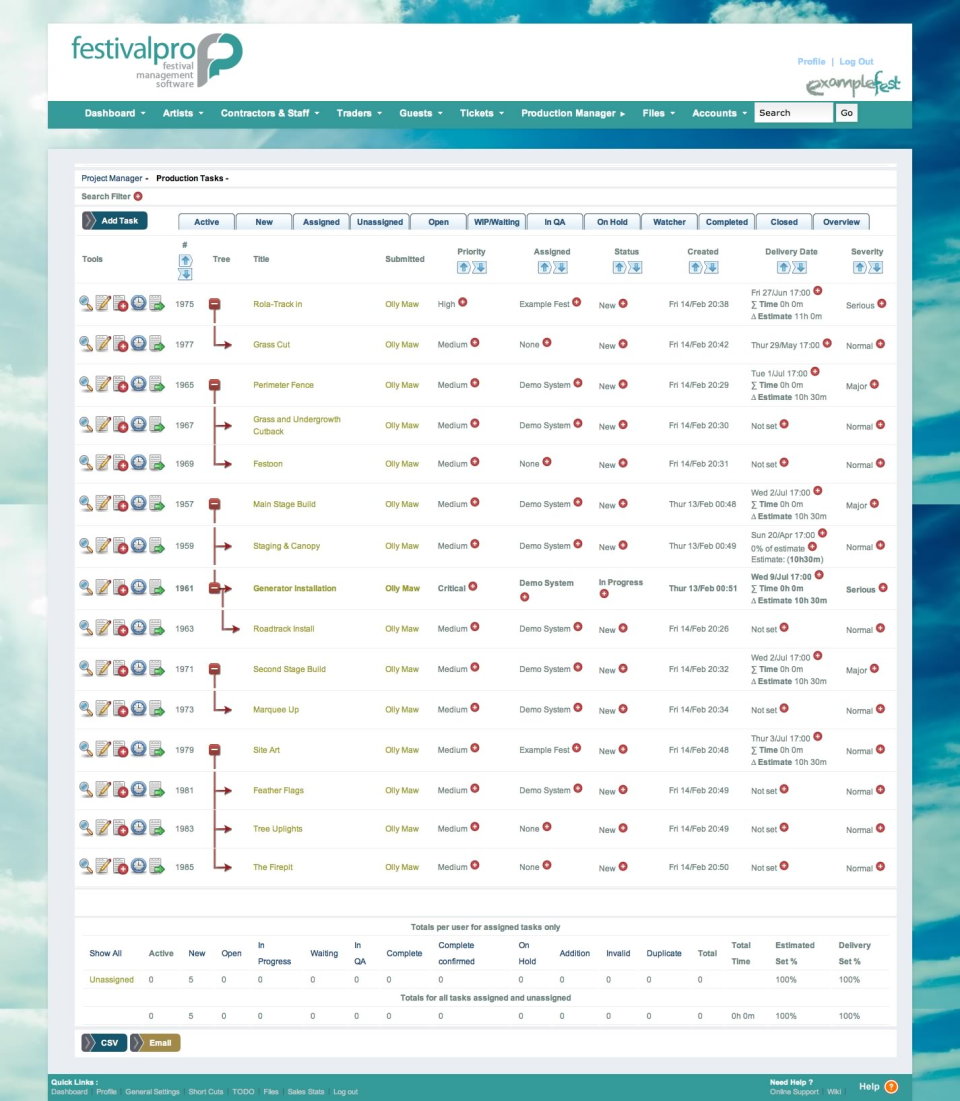Switch to the Completed tab

[x=726, y=221]
